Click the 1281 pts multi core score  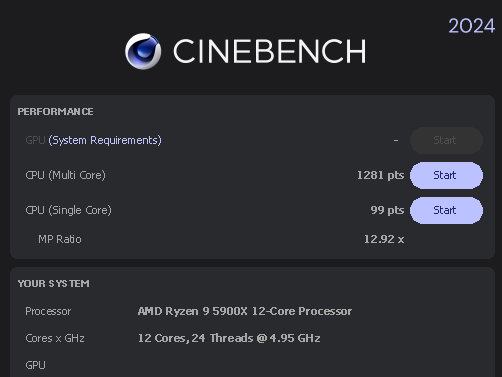pos(380,175)
